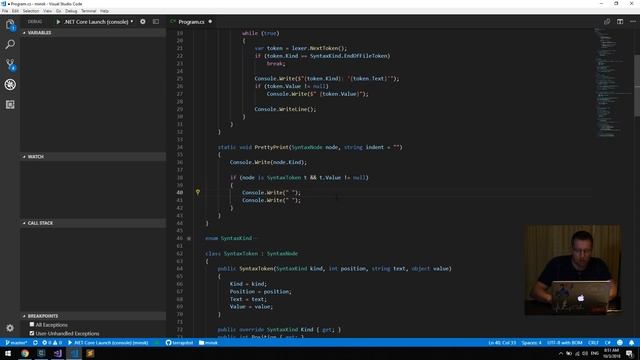Change indentation via Spaces: 4
The height and width of the screenshot is (360, 640).
click(x=531, y=342)
